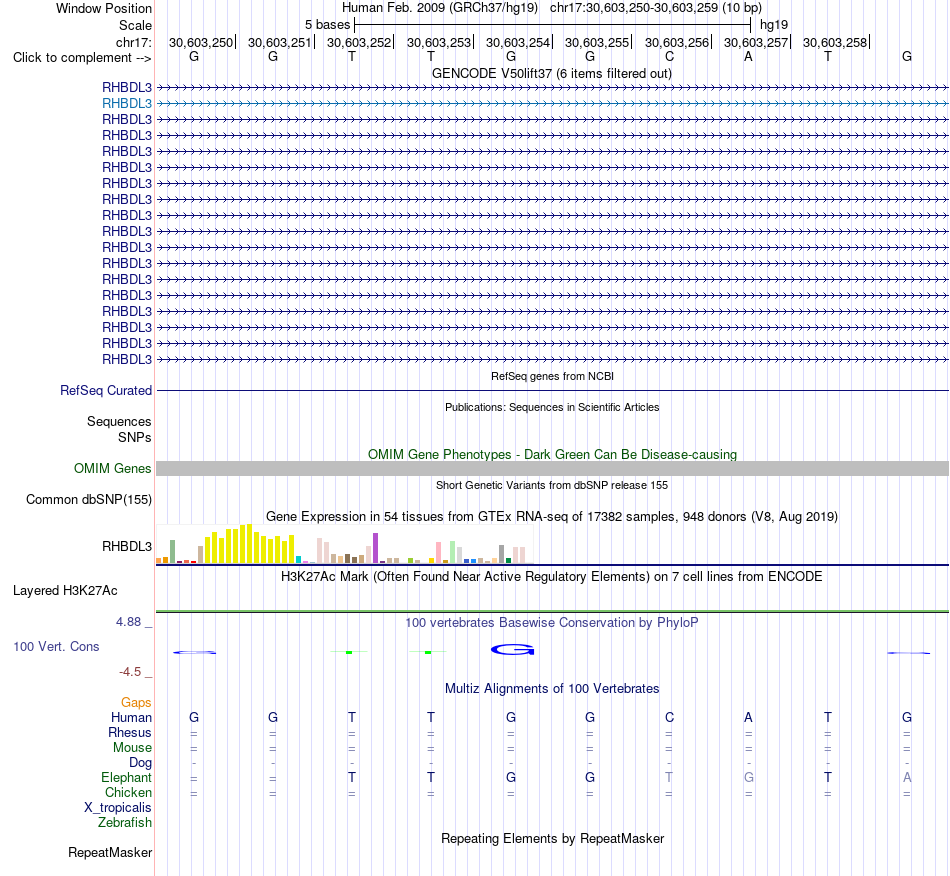Screen dimensions: 950x876
Task: Click the orange Gaps label
Action: pyautogui.click(x=136, y=703)
